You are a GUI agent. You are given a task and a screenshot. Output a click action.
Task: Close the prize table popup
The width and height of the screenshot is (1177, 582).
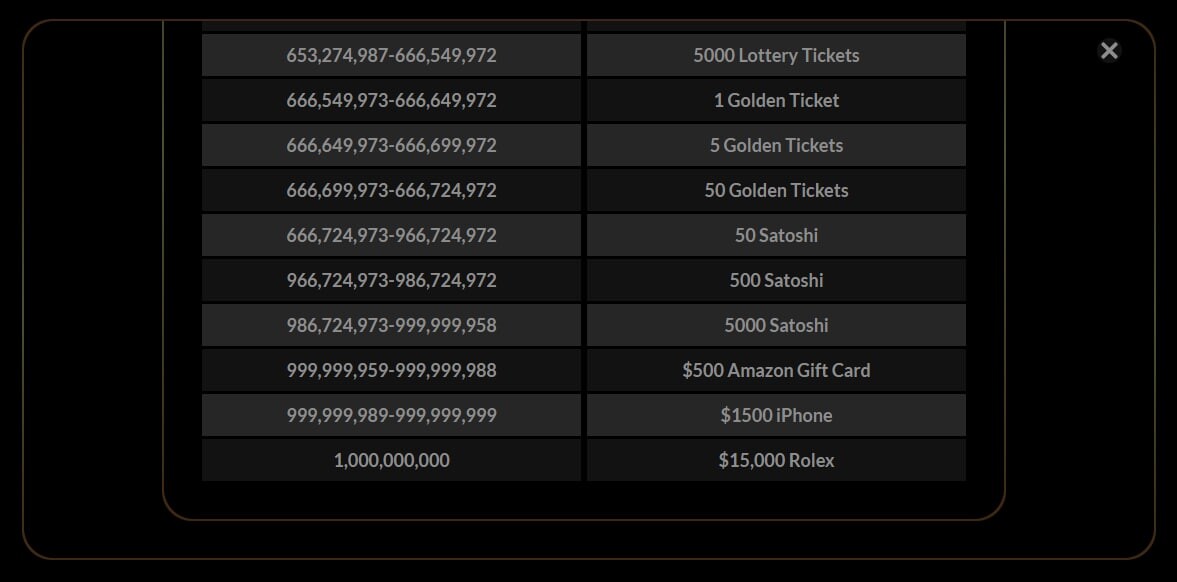pyautogui.click(x=1109, y=50)
